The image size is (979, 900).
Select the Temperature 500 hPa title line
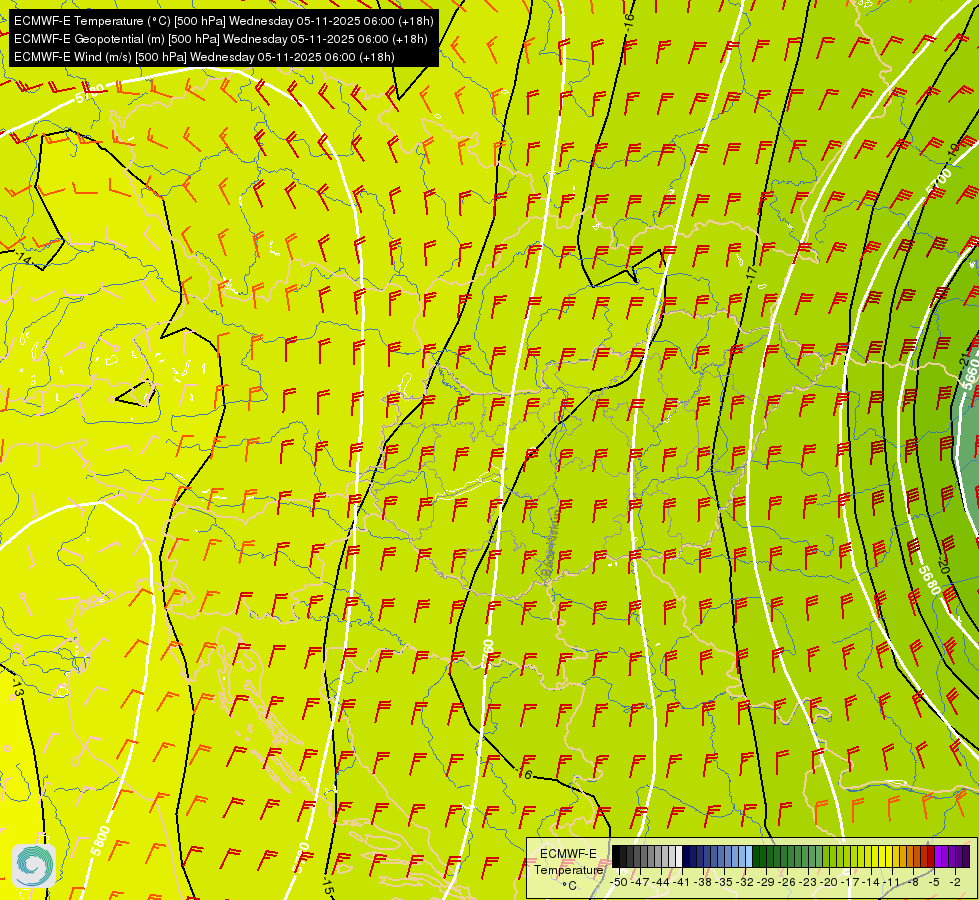[224, 21]
